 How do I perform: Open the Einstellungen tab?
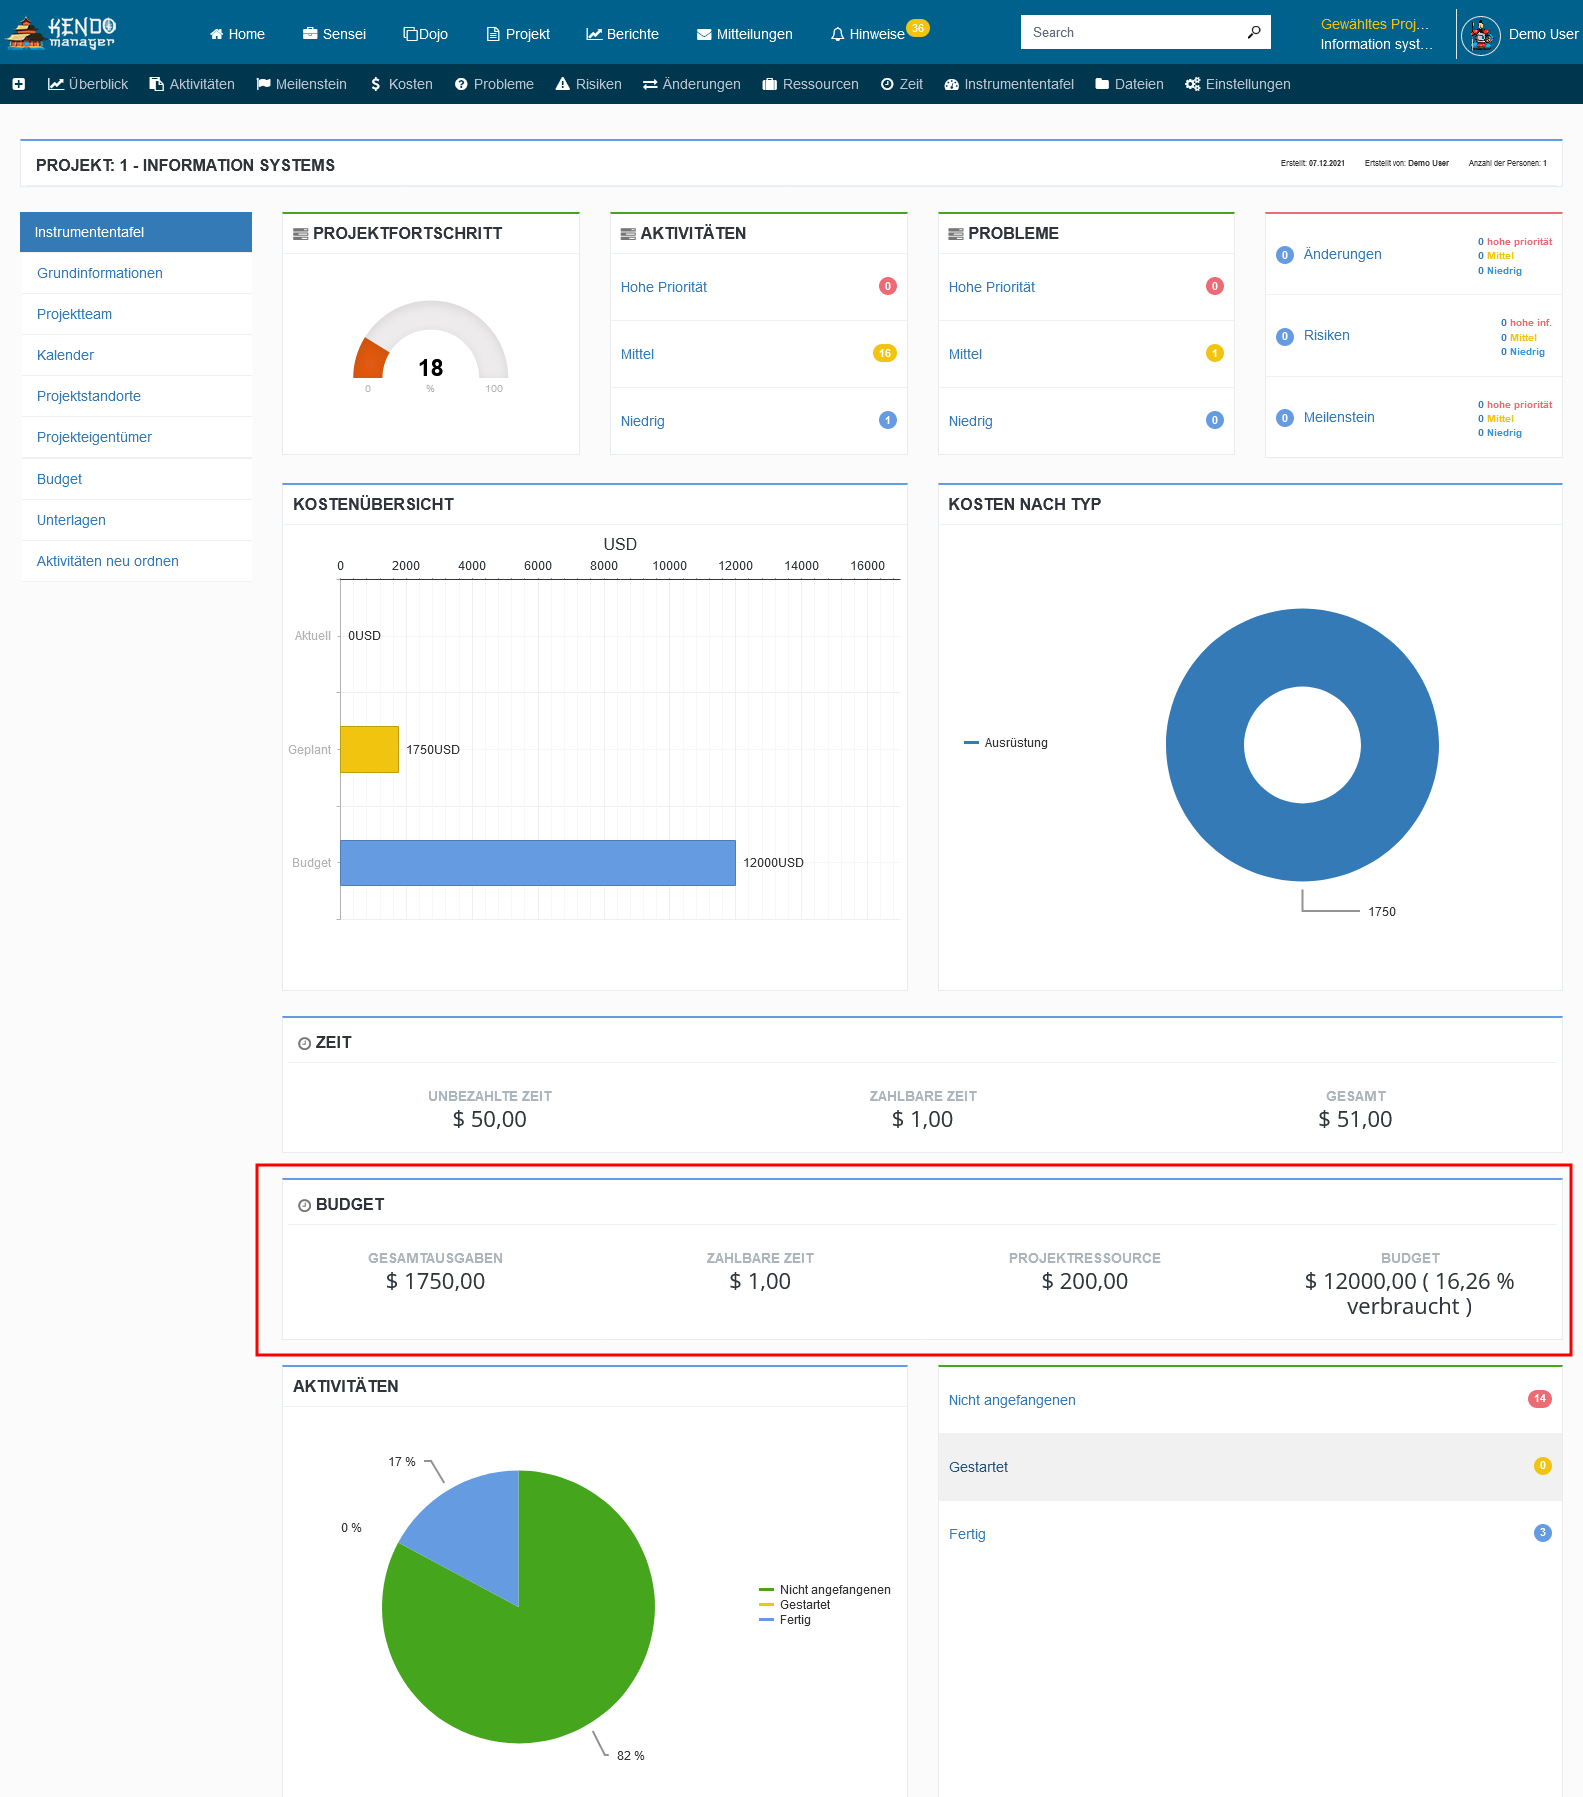(x=1238, y=84)
